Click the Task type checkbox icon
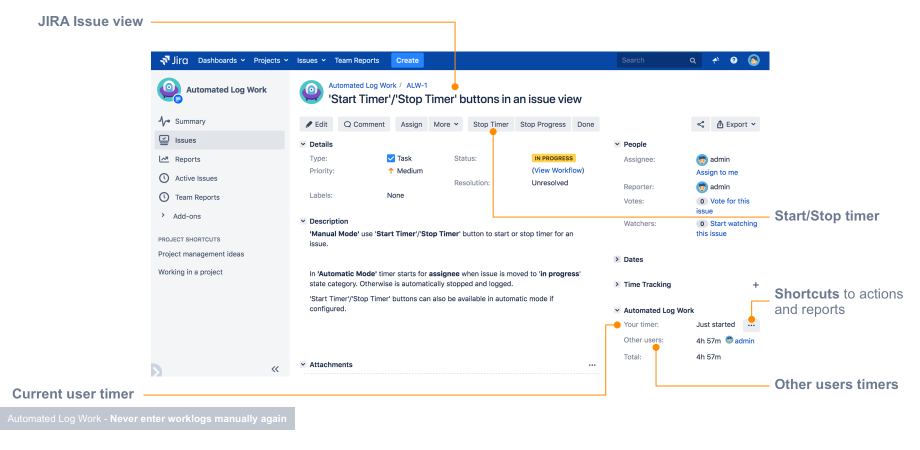The height and width of the screenshot is (450, 920). [391, 158]
